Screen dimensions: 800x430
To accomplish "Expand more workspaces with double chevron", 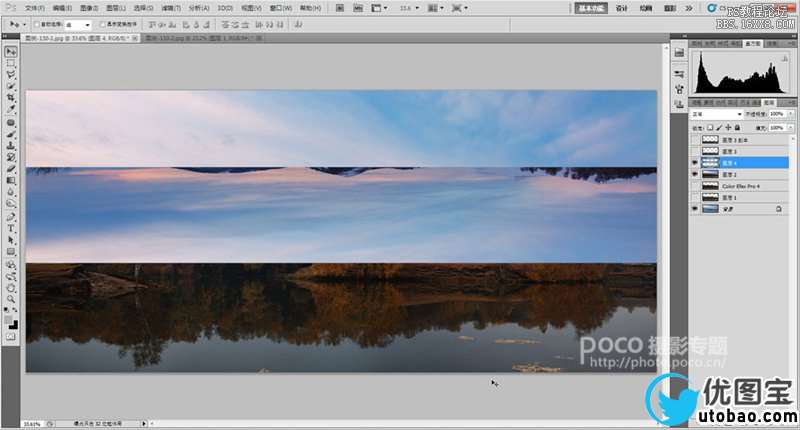I will (x=689, y=8).
